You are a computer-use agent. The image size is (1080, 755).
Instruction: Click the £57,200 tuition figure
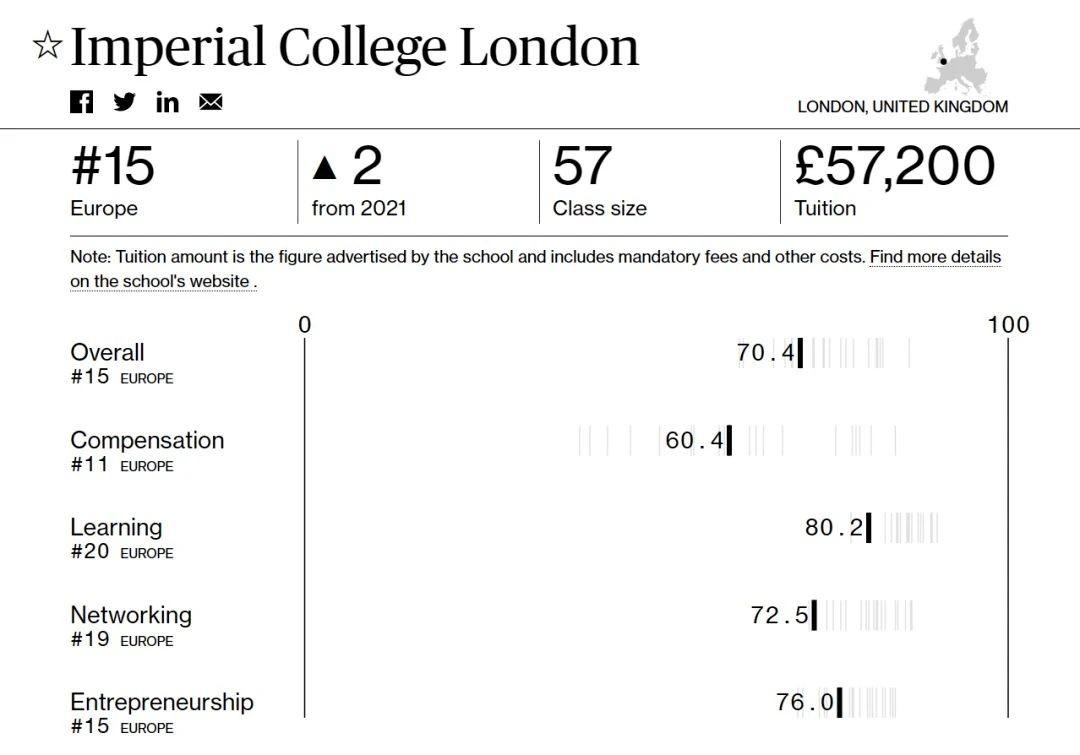point(894,166)
